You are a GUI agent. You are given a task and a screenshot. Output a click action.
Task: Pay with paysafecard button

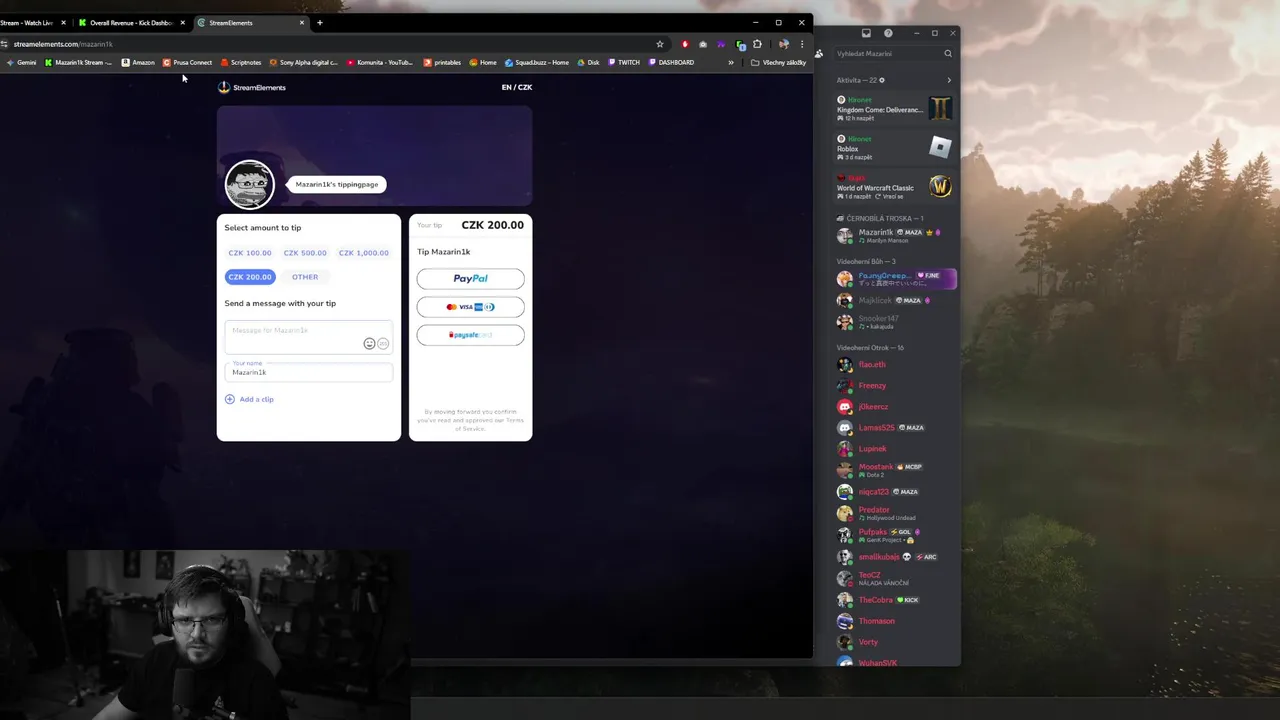(470, 335)
